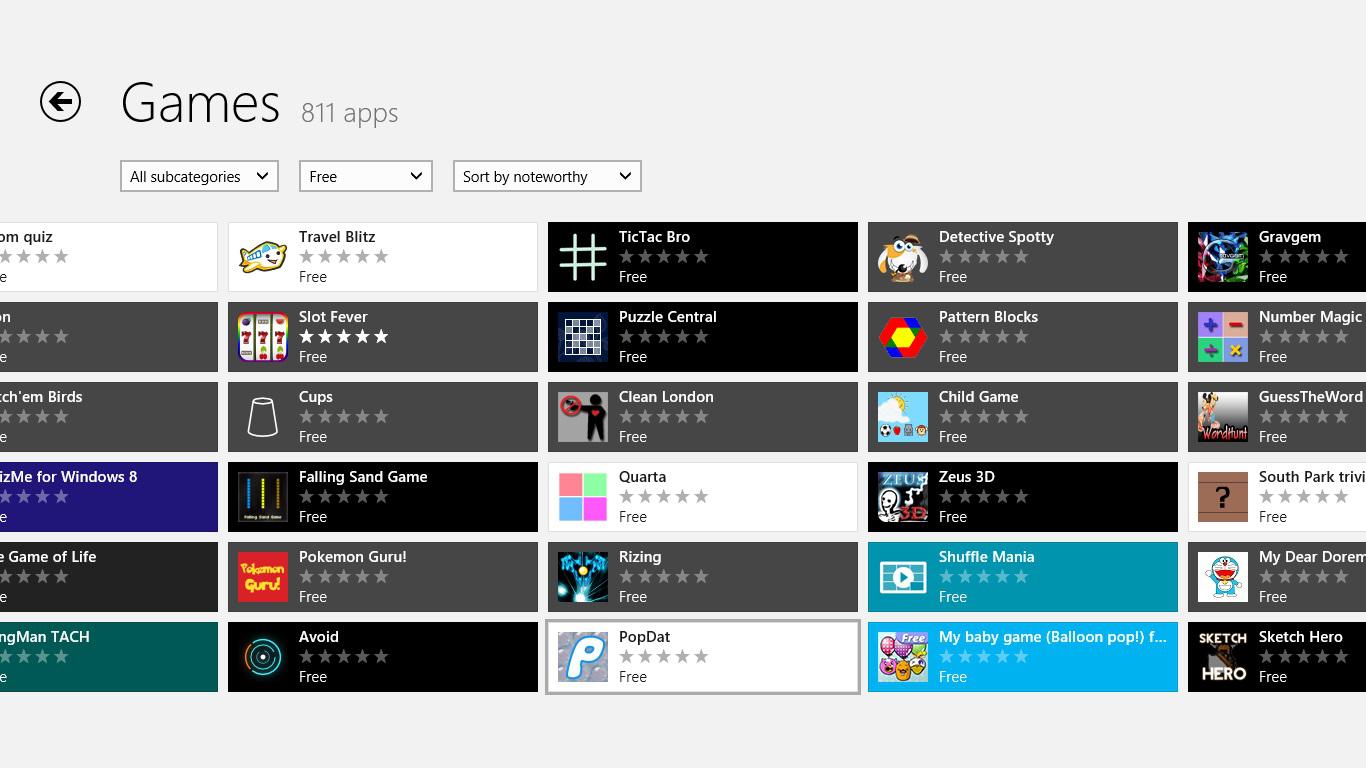This screenshot has width=1366, height=768.
Task: Select the PopDat blue P icon
Action: click(583, 657)
